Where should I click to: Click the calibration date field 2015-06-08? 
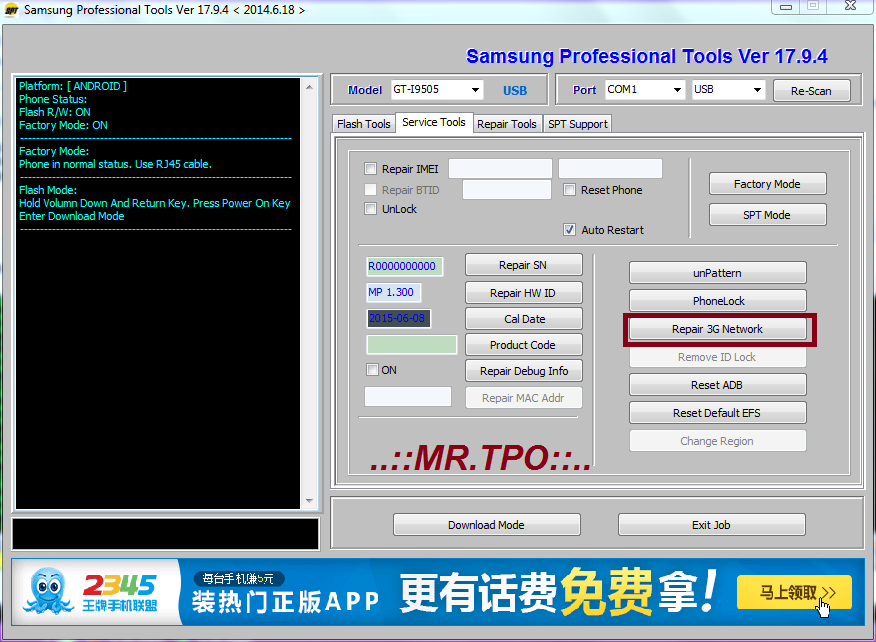pyautogui.click(x=398, y=318)
